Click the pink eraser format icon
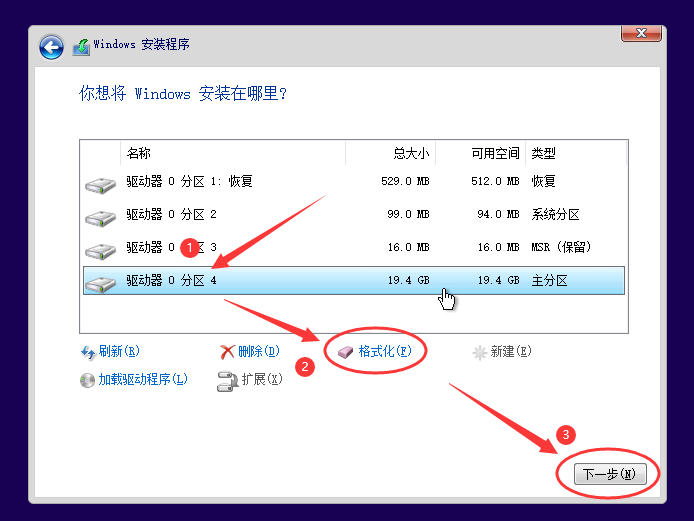The image size is (694, 521). [346, 352]
